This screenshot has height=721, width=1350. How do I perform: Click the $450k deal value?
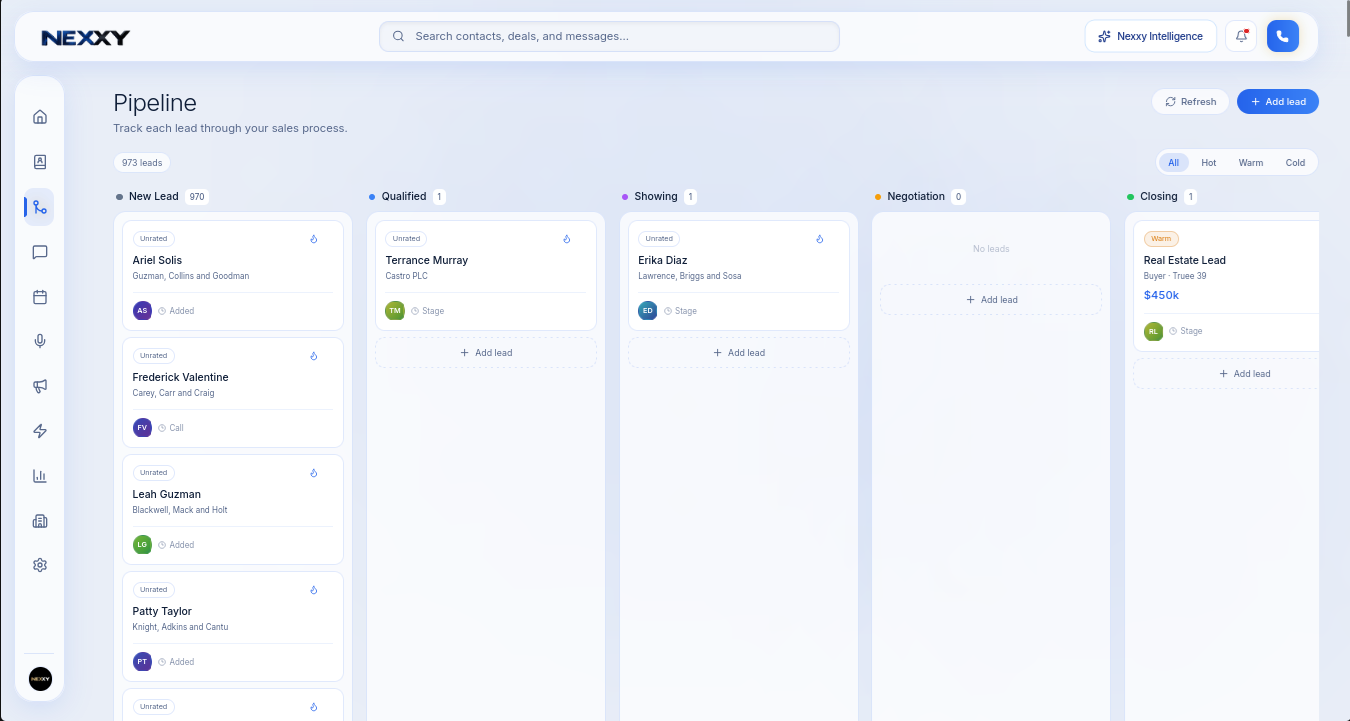tap(1162, 295)
